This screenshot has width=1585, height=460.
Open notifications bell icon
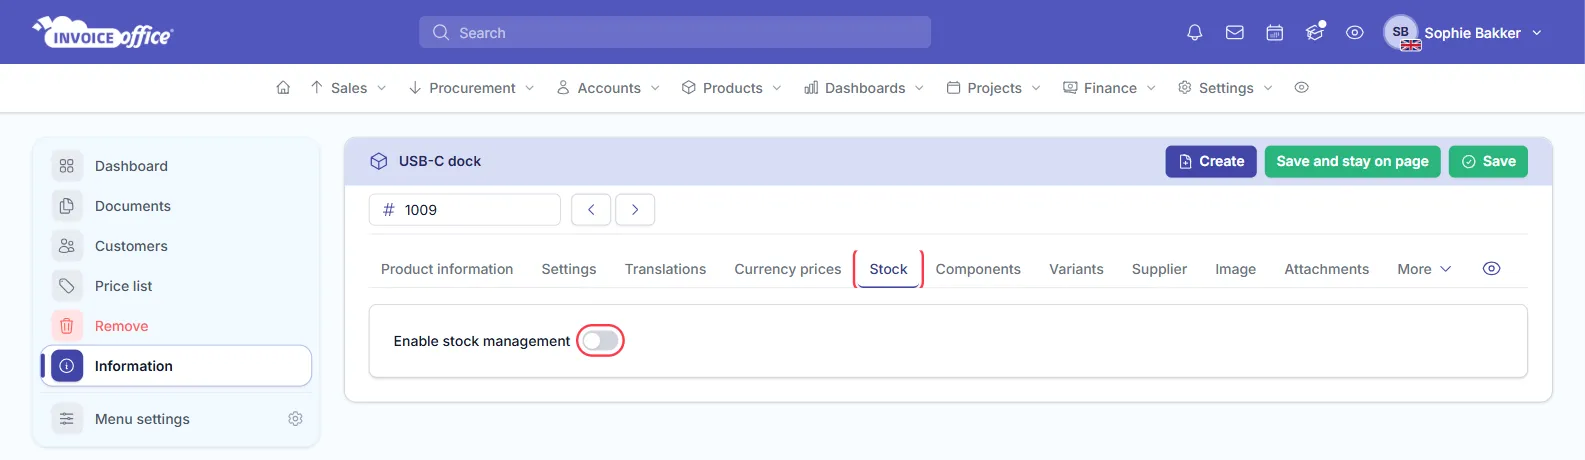point(1194,33)
